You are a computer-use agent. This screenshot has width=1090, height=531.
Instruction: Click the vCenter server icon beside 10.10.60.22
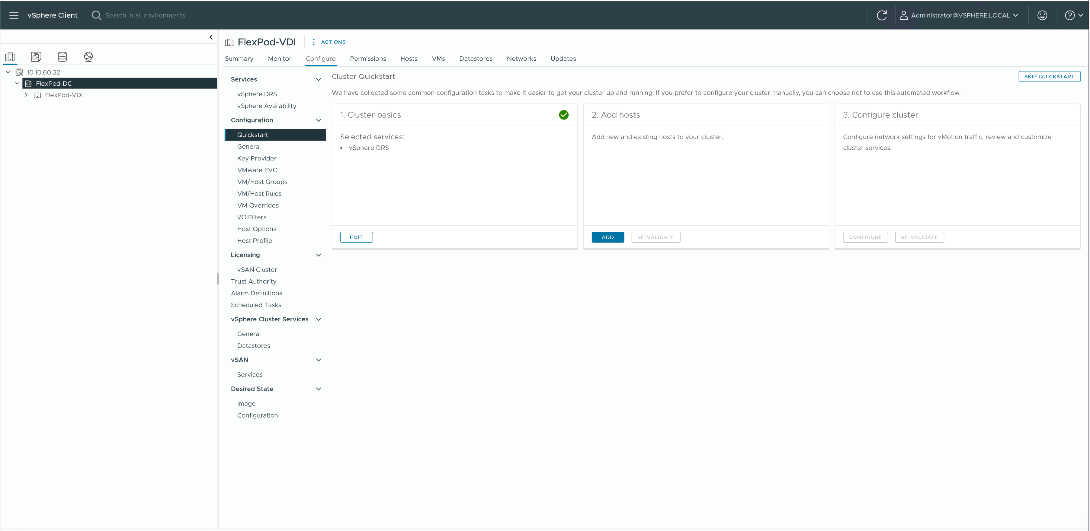pyautogui.click(x=19, y=72)
